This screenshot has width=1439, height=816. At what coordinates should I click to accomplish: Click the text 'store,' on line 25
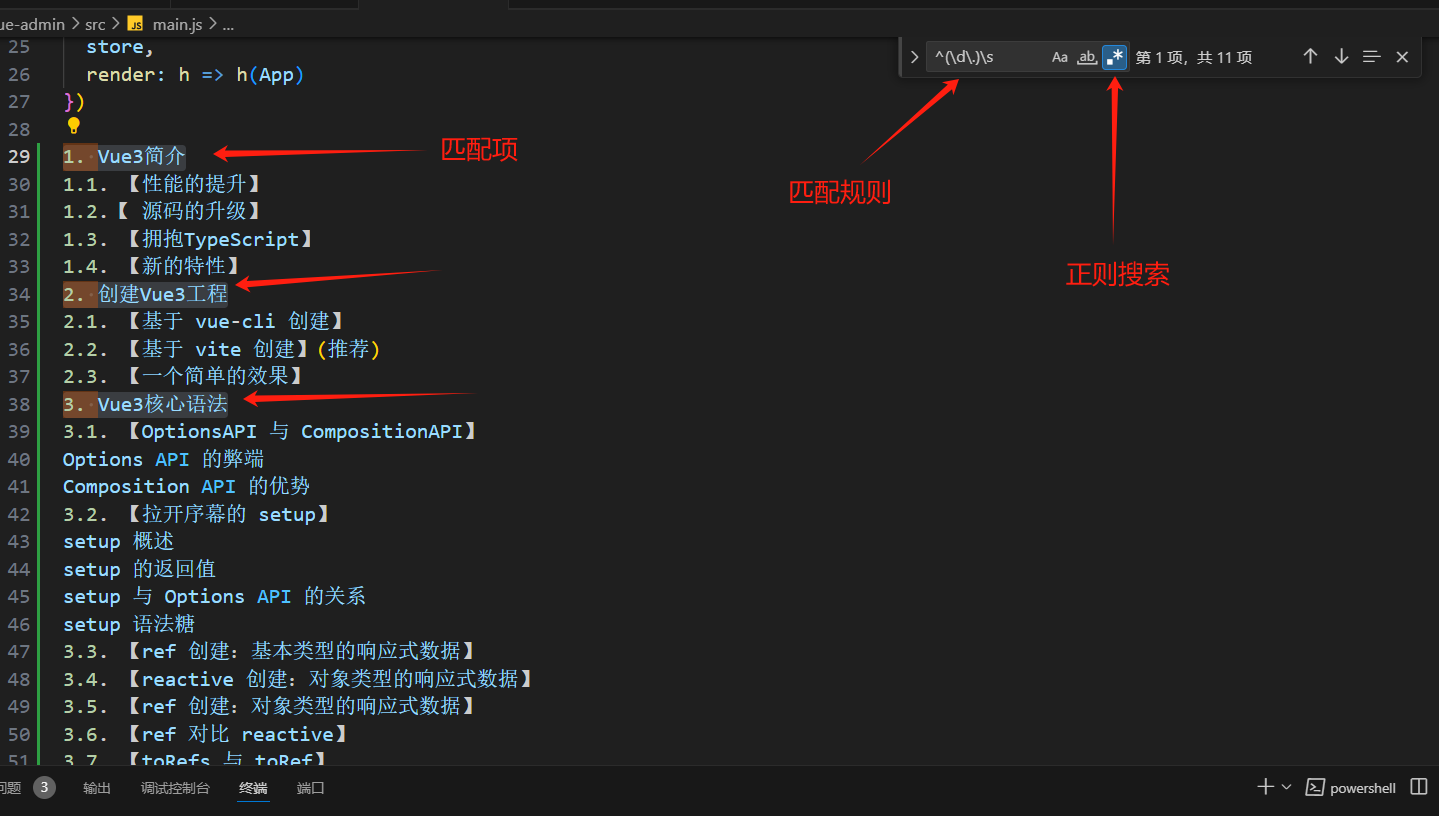[120, 46]
